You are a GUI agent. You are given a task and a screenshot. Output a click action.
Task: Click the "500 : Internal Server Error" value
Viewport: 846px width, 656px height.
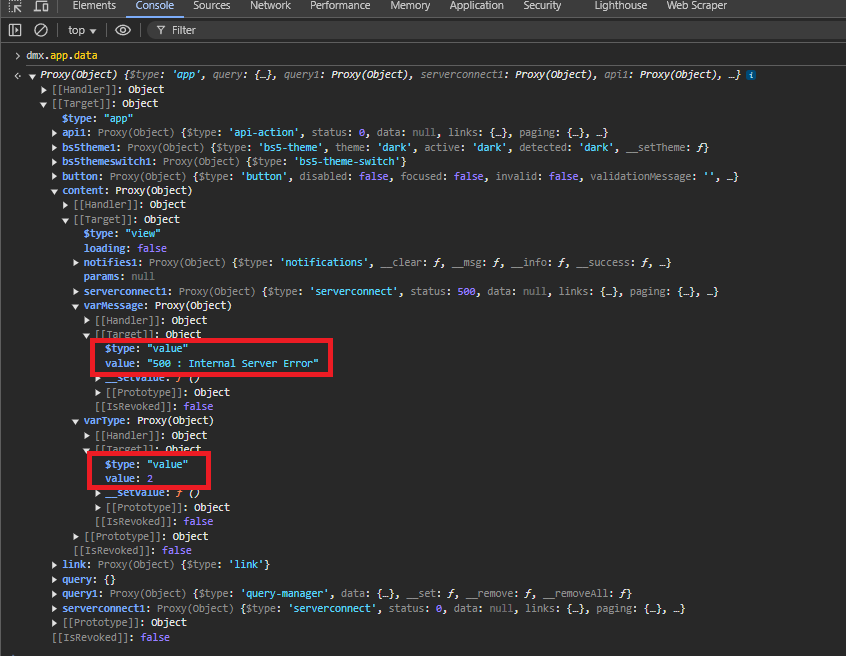coord(233,364)
